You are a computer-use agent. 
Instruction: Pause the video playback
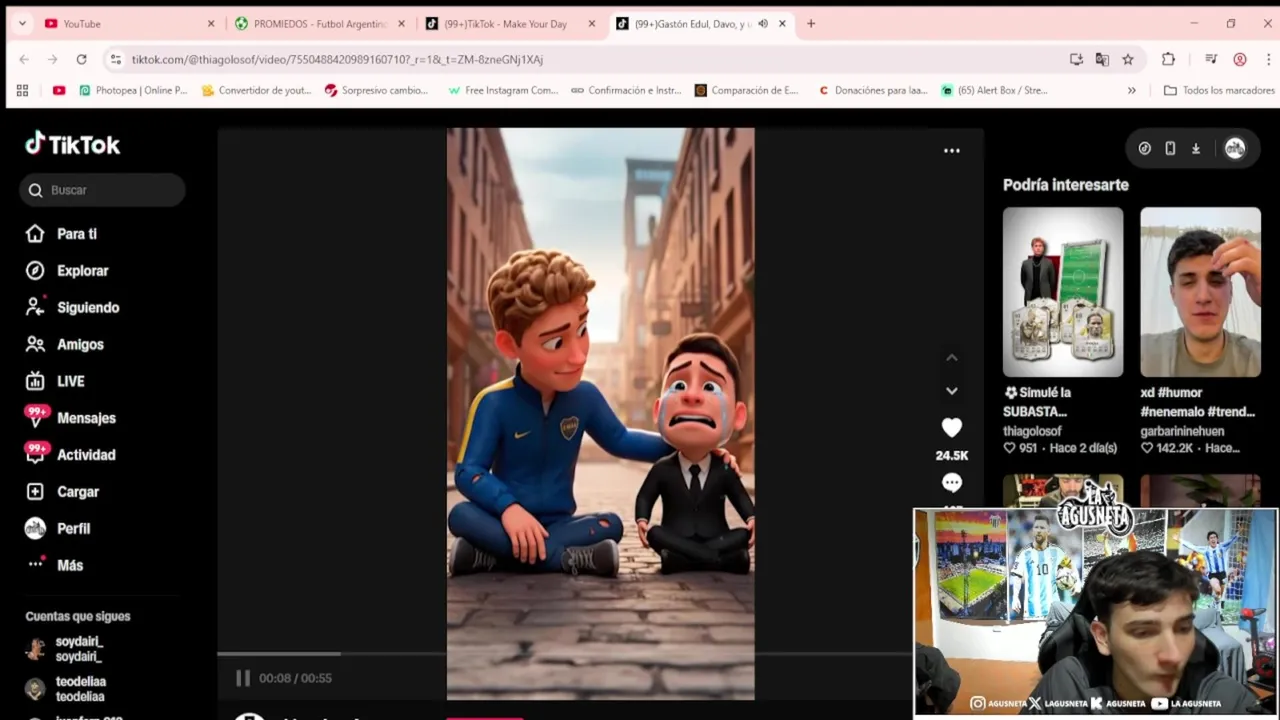point(243,678)
